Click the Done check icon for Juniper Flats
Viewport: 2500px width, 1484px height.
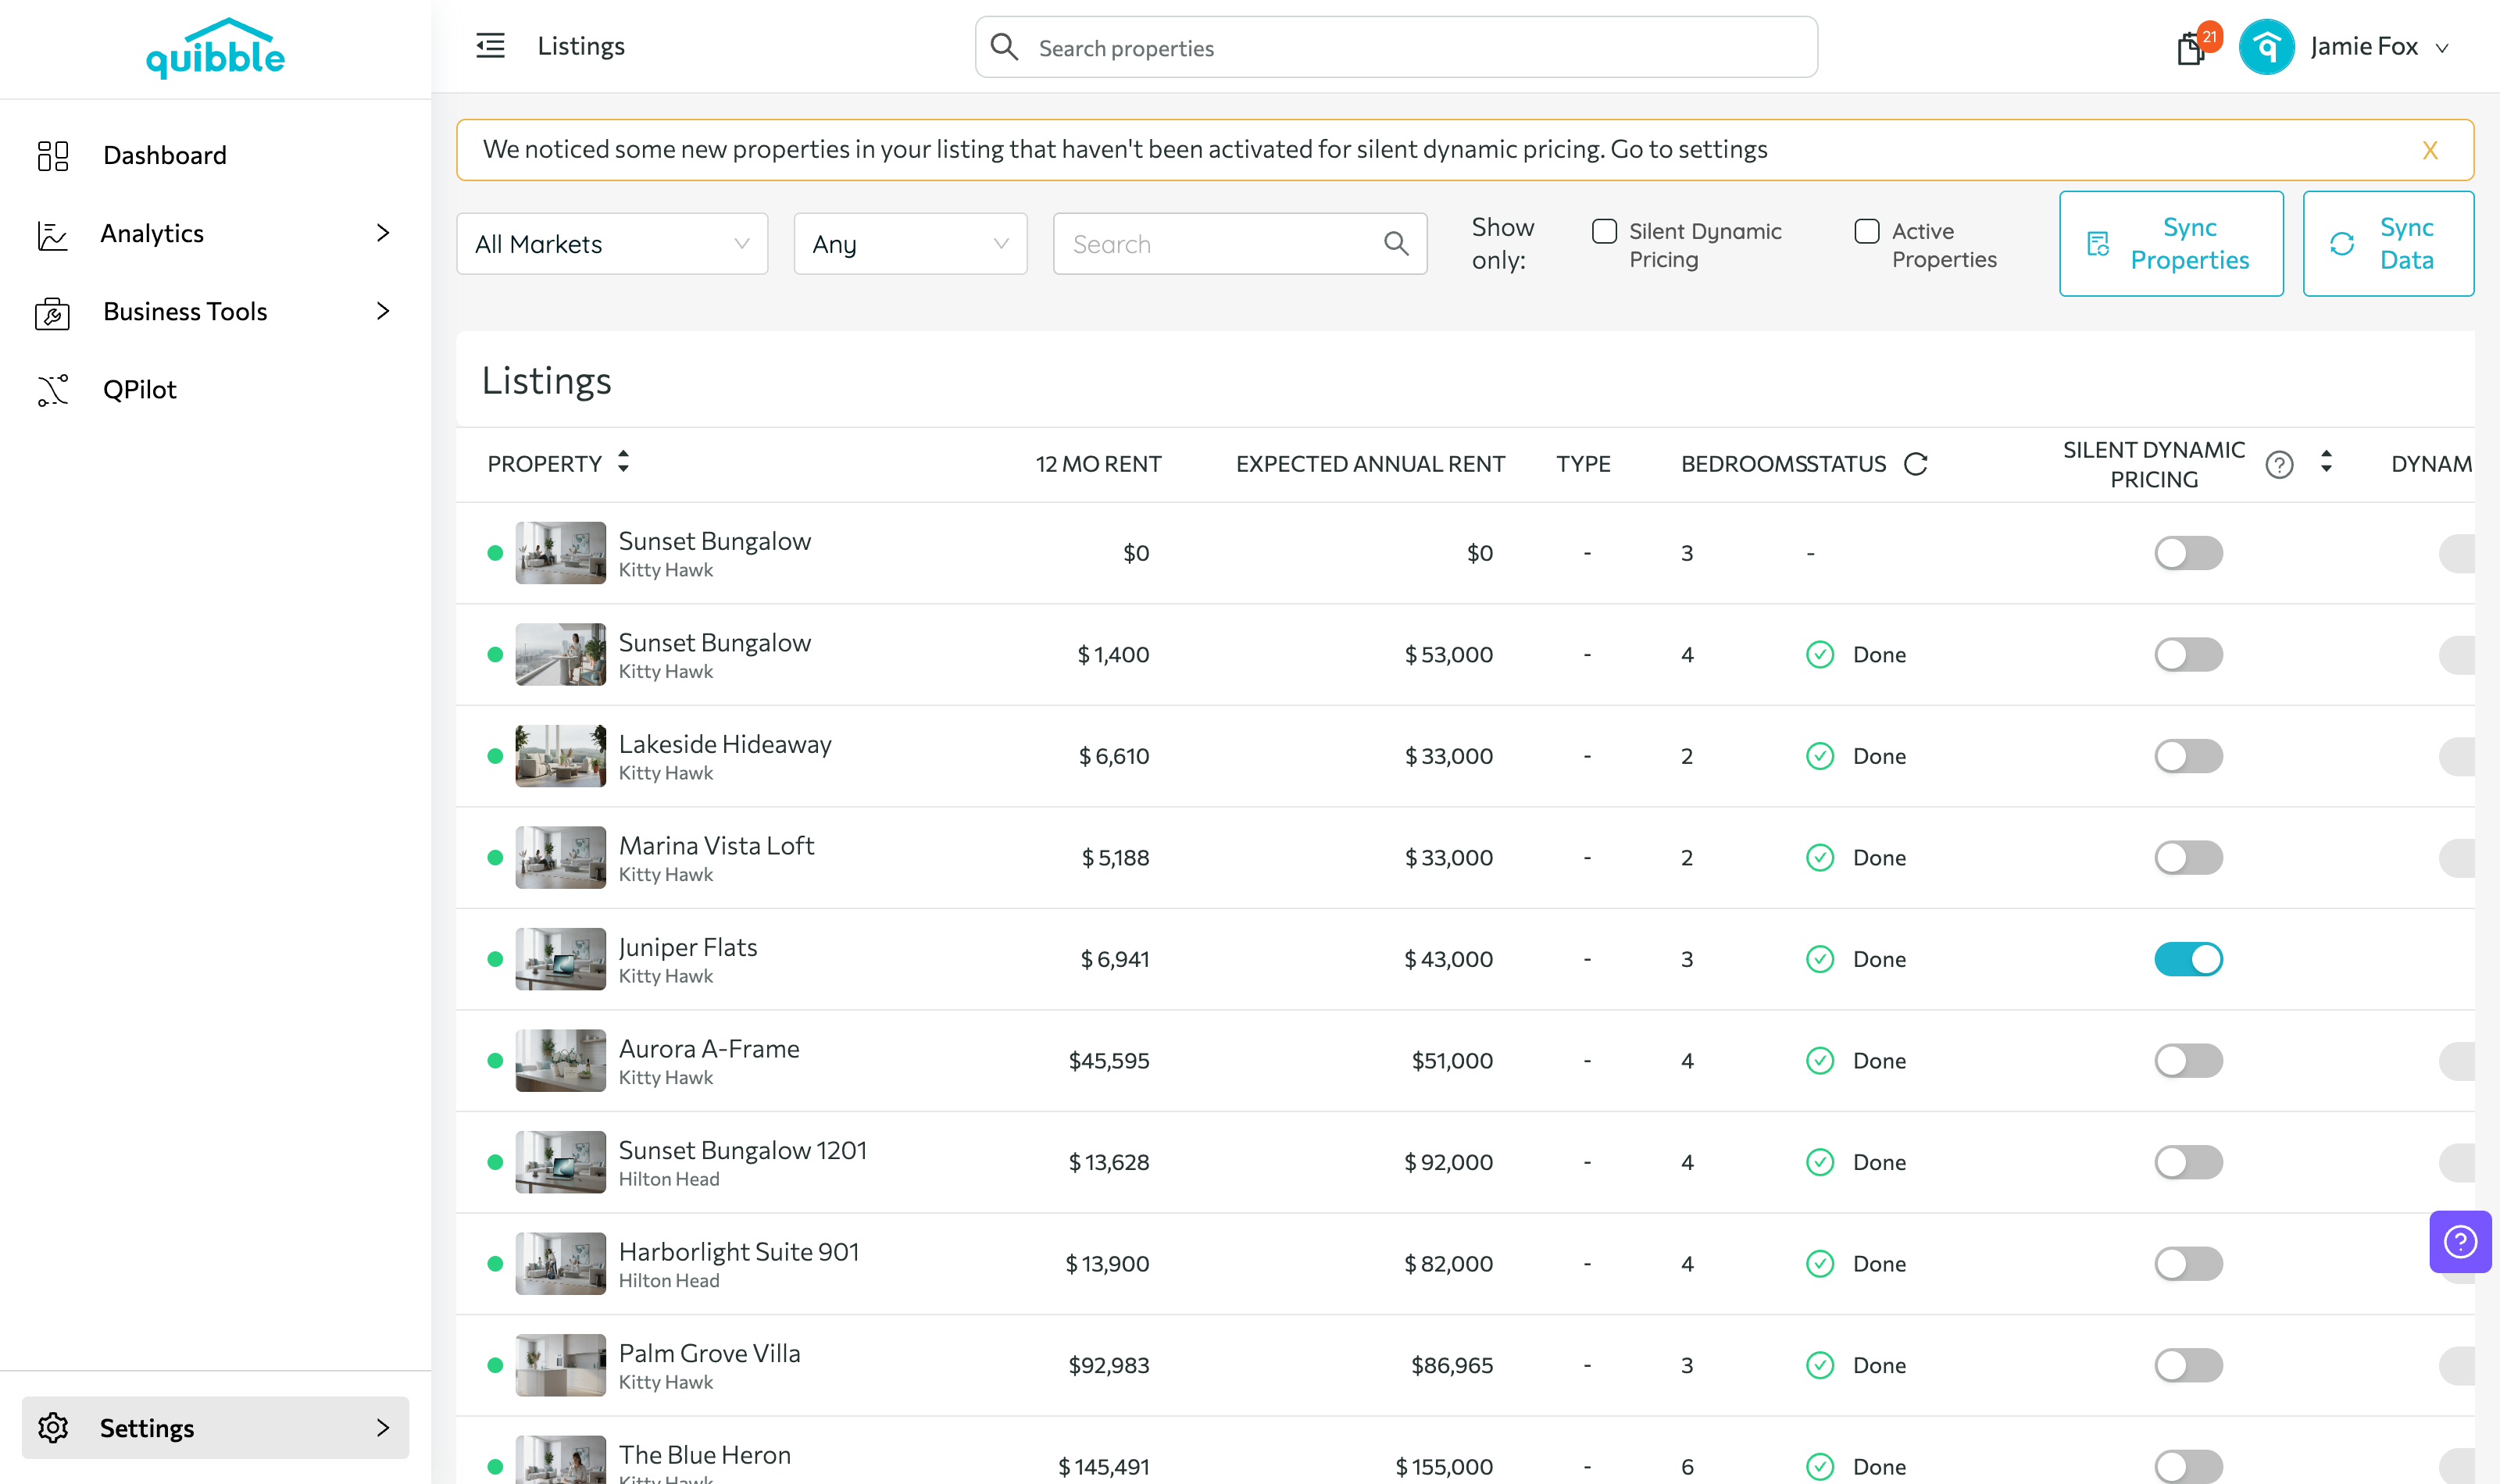tap(1820, 959)
